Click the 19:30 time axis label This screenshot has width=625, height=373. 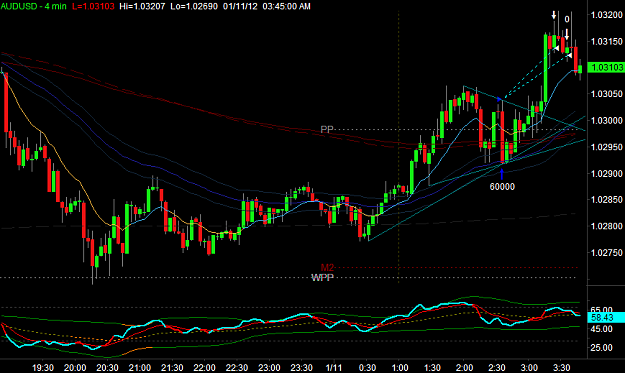click(x=43, y=367)
